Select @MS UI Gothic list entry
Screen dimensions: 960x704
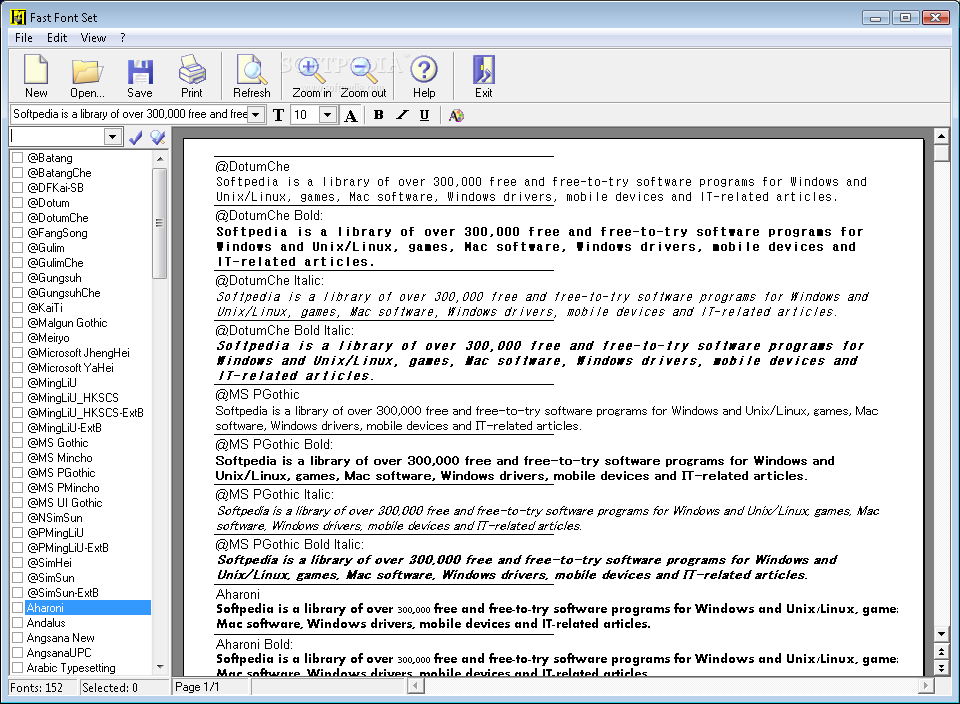(x=64, y=503)
